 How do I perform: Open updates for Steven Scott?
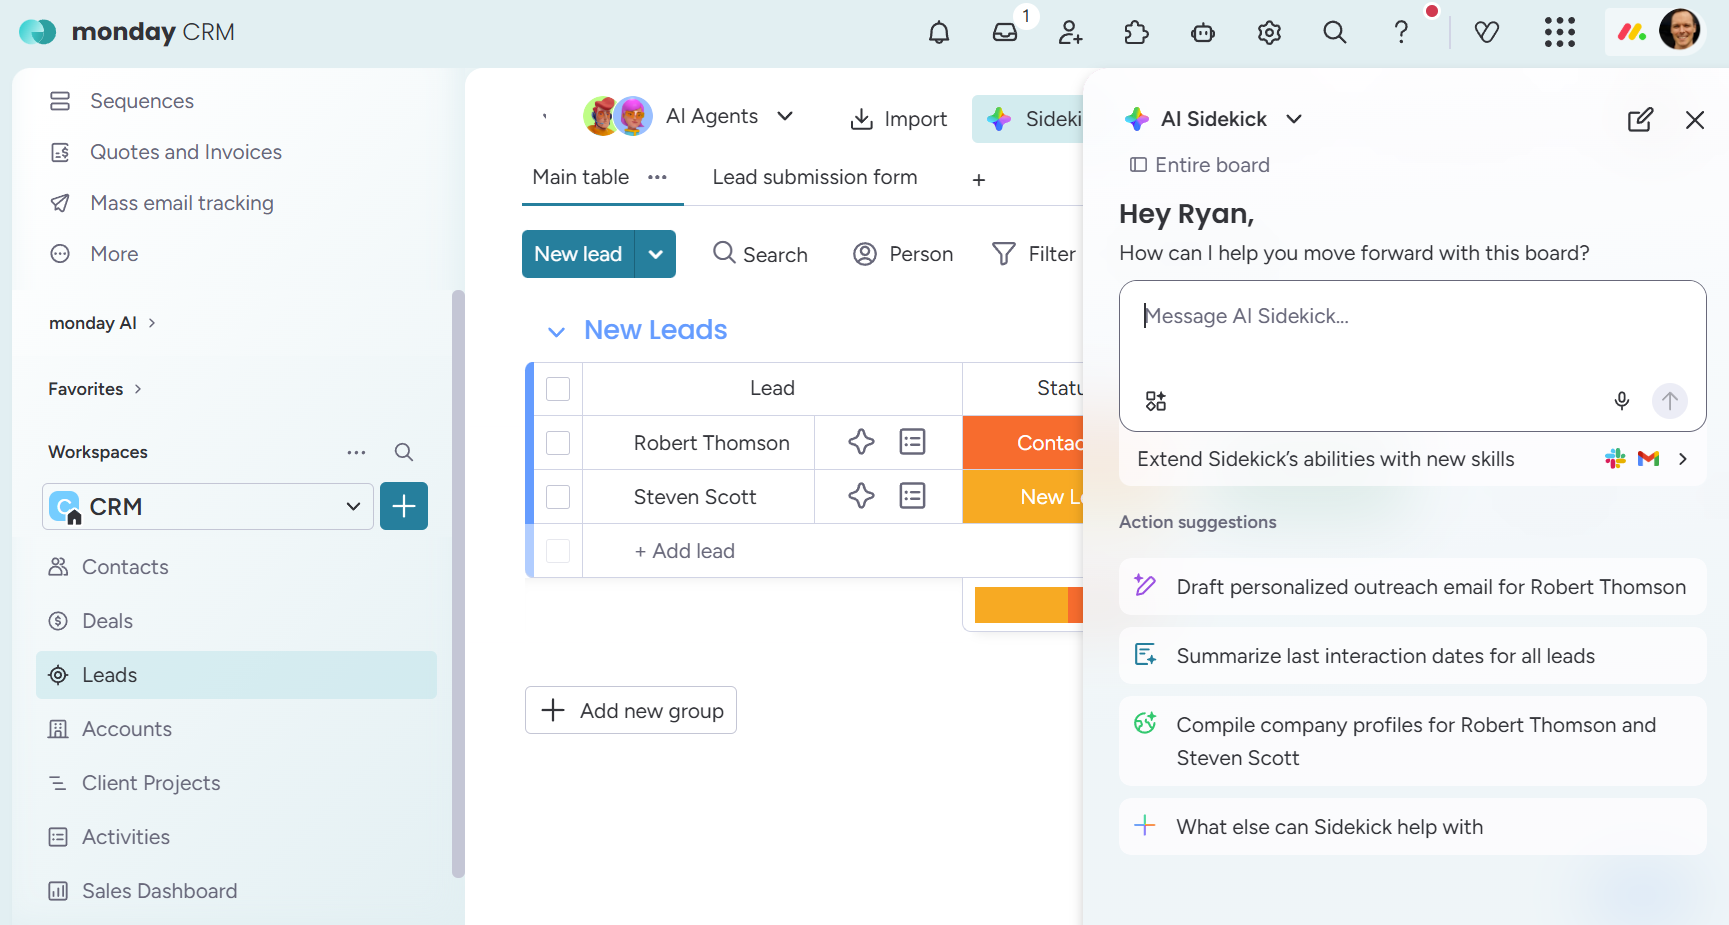click(x=913, y=496)
